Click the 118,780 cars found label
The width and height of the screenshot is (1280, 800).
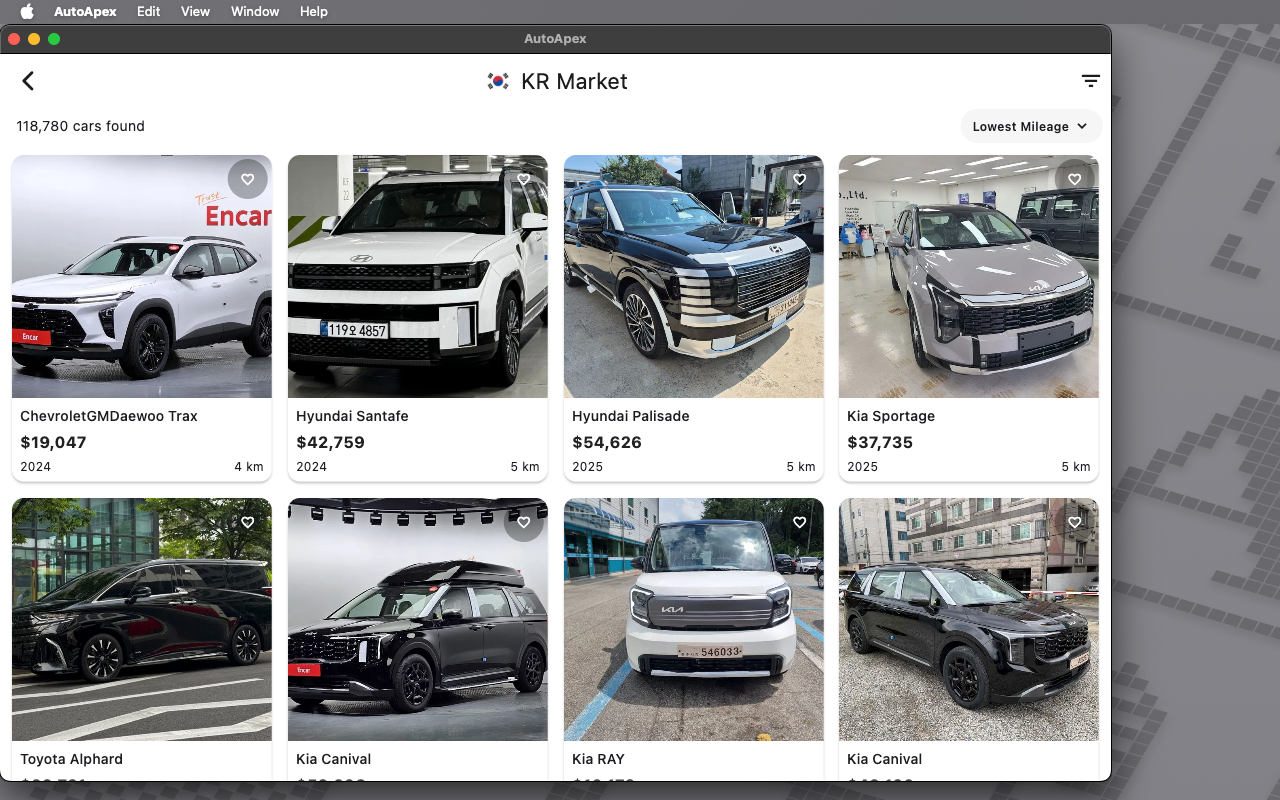pos(80,126)
